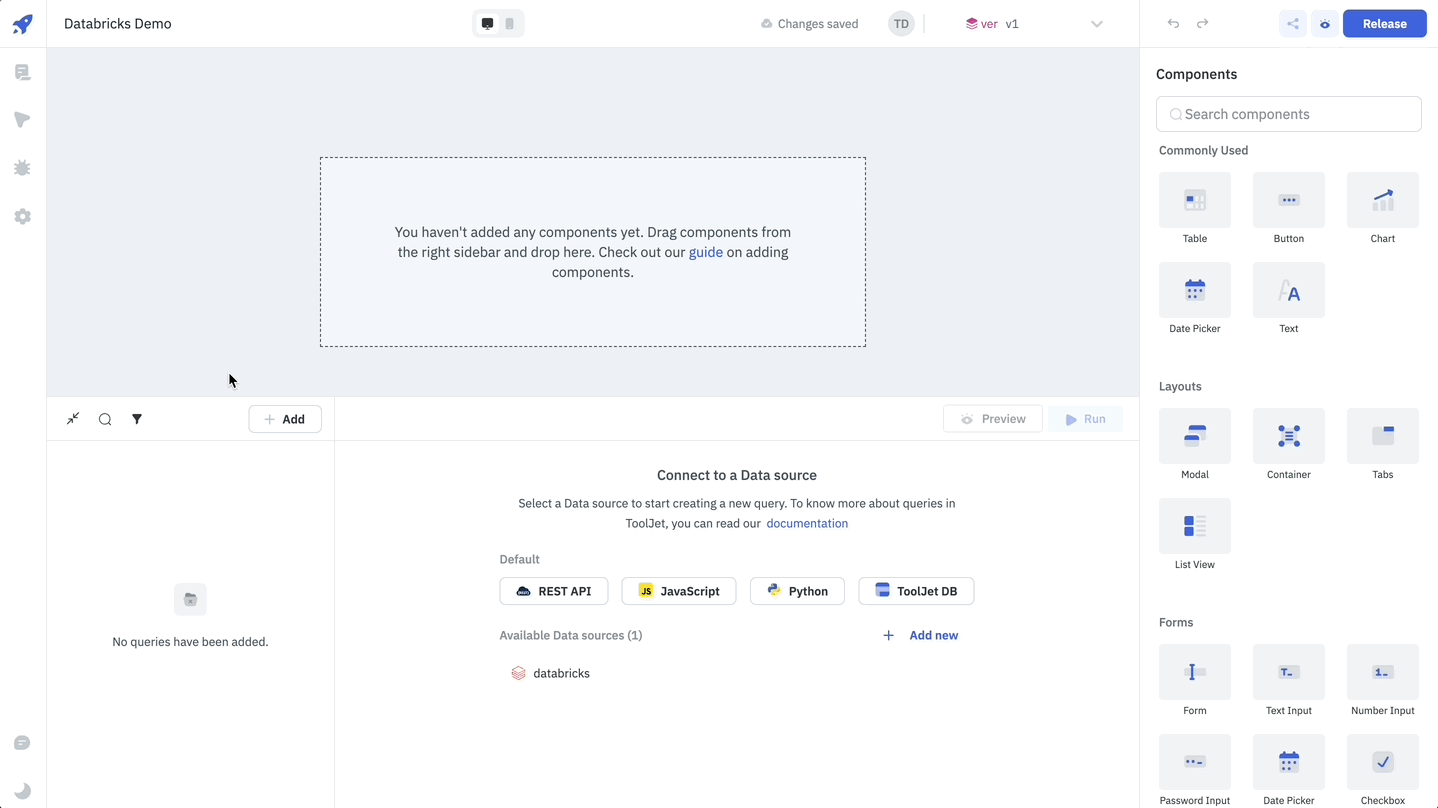Switch canvas to mobile layout
Viewport: 1438px width, 808px height.
510,24
